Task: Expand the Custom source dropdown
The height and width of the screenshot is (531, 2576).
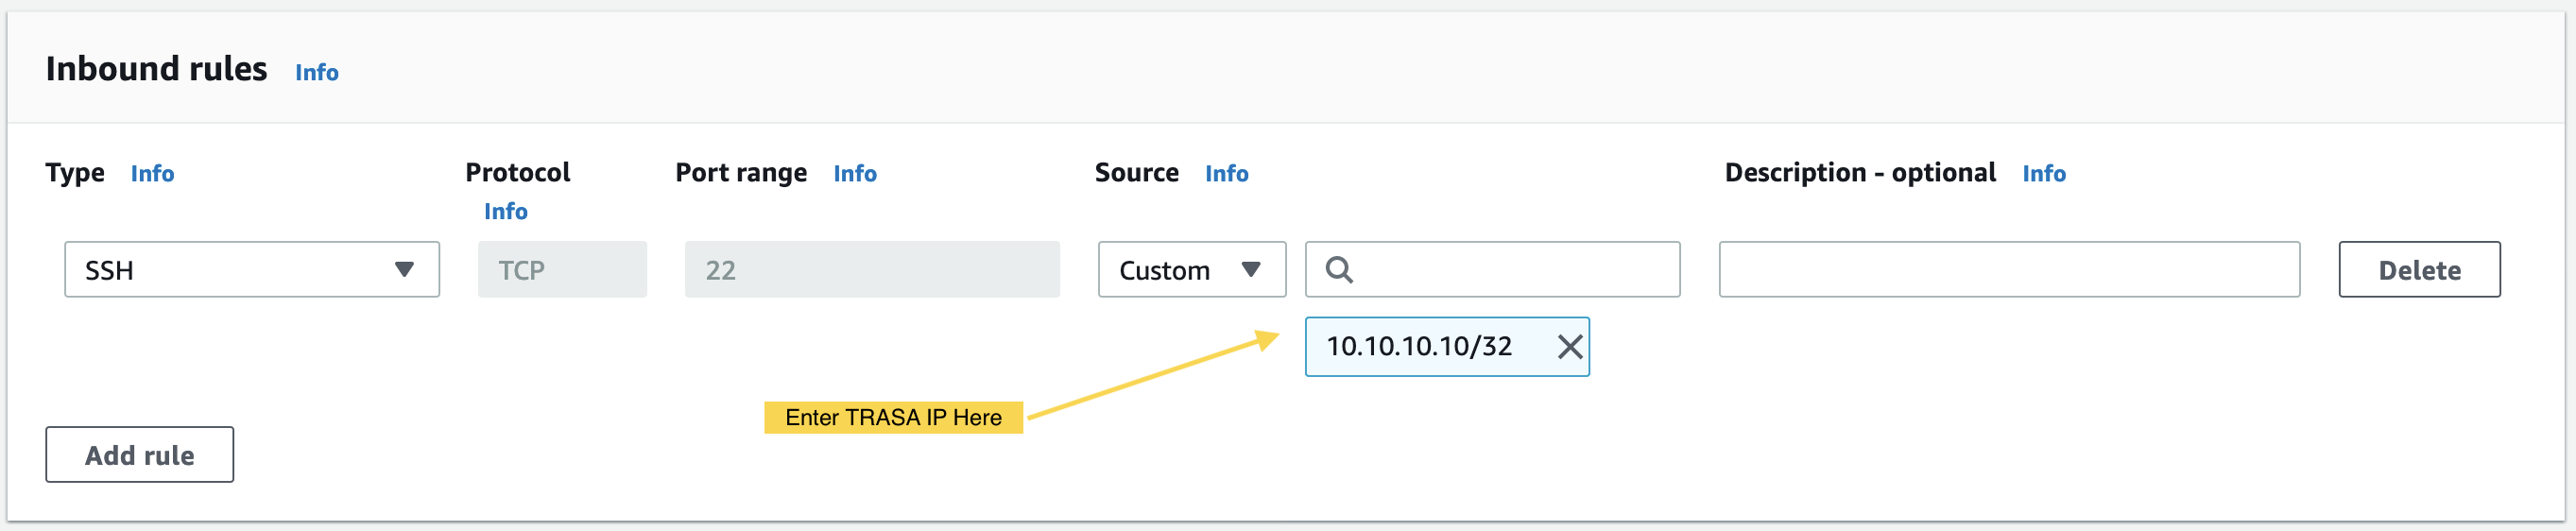Action: [1192, 269]
